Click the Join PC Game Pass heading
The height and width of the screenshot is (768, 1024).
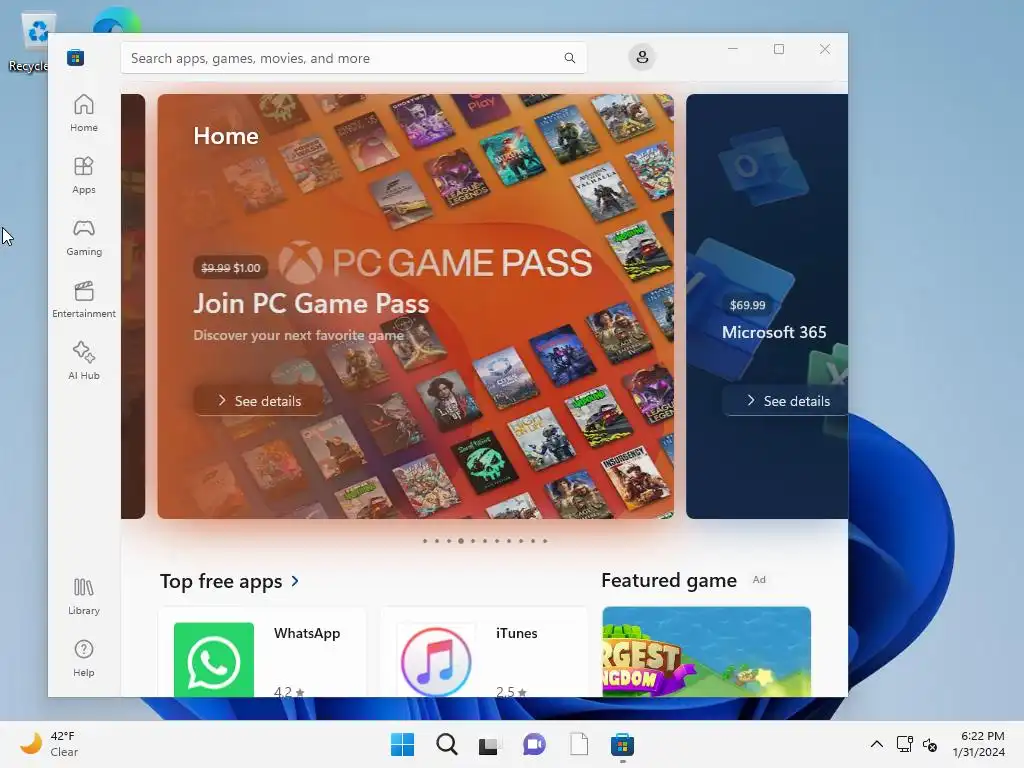311,304
